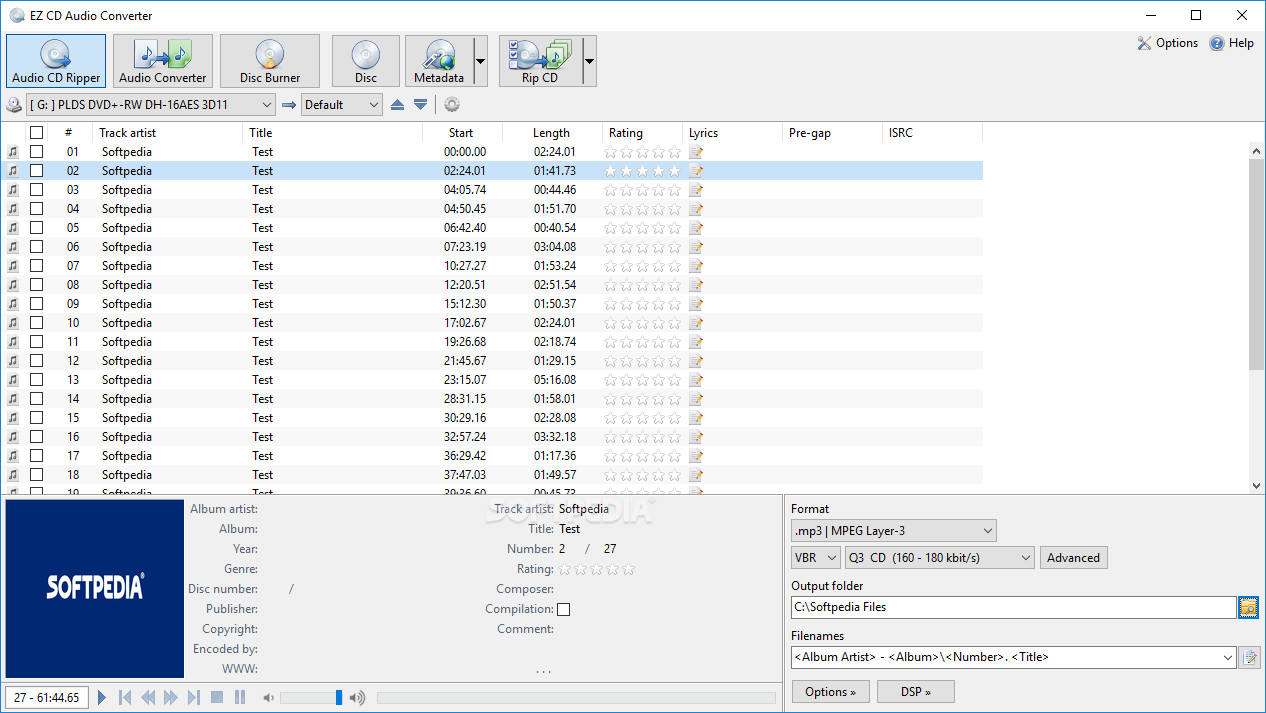Click the DSP » button
The height and width of the screenshot is (713, 1266).
coord(916,691)
